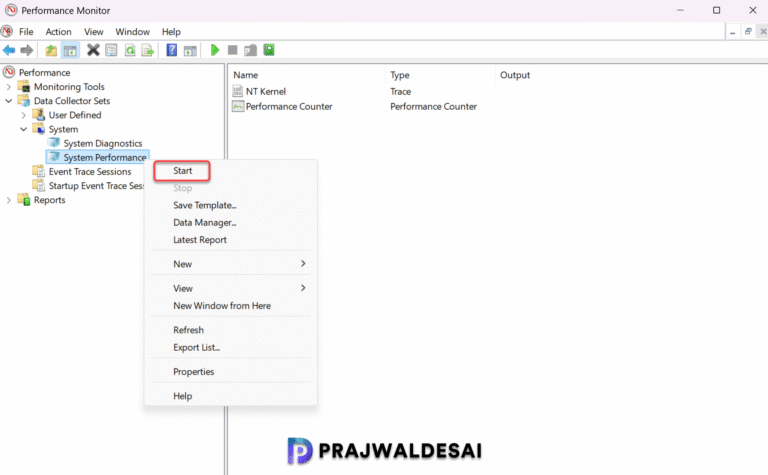Open the Properties toolbar icon
Screen dimensions: 768x475
click(x=112, y=50)
